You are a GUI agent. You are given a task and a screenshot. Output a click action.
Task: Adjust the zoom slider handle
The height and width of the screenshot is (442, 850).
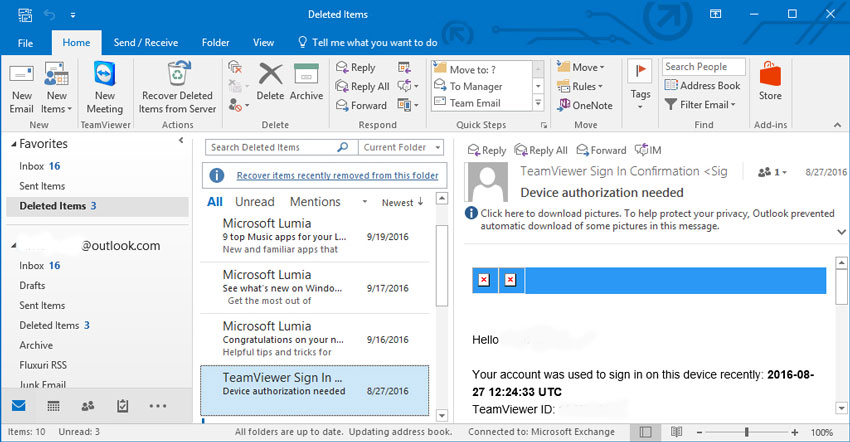click(x=746, y=432)
